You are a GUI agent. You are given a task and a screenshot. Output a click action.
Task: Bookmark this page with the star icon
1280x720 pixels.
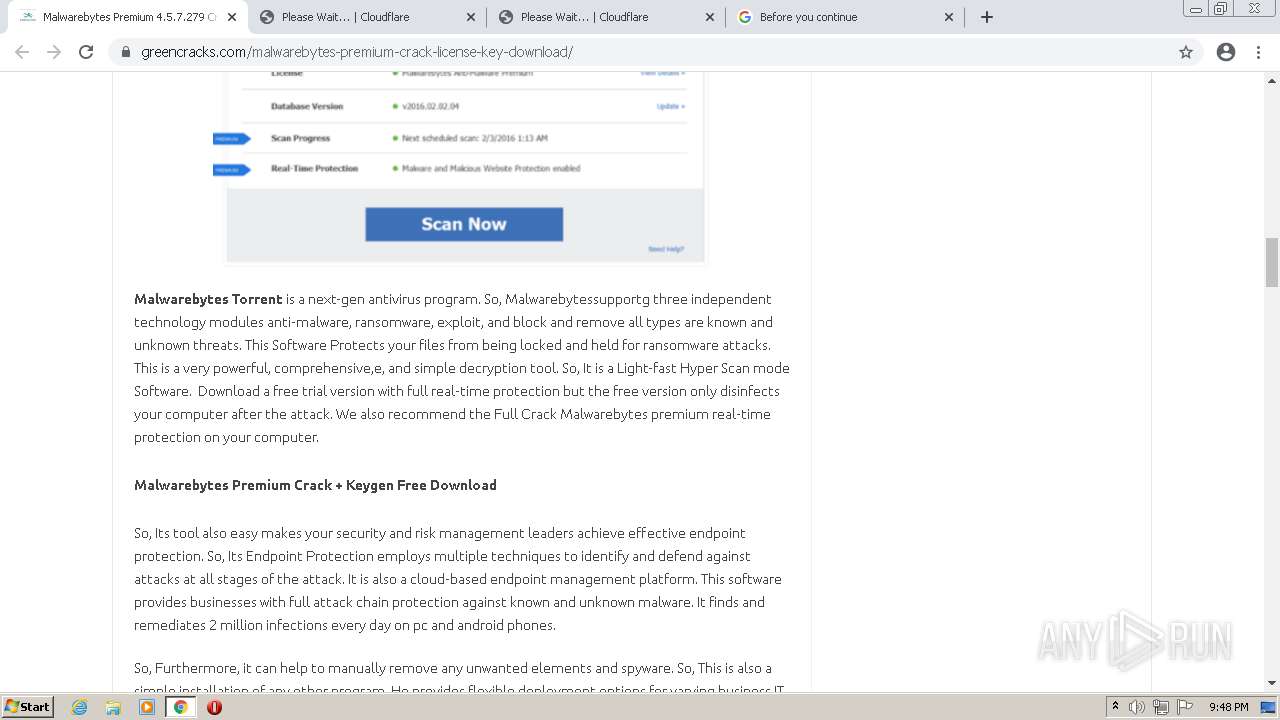point(1186,52)
